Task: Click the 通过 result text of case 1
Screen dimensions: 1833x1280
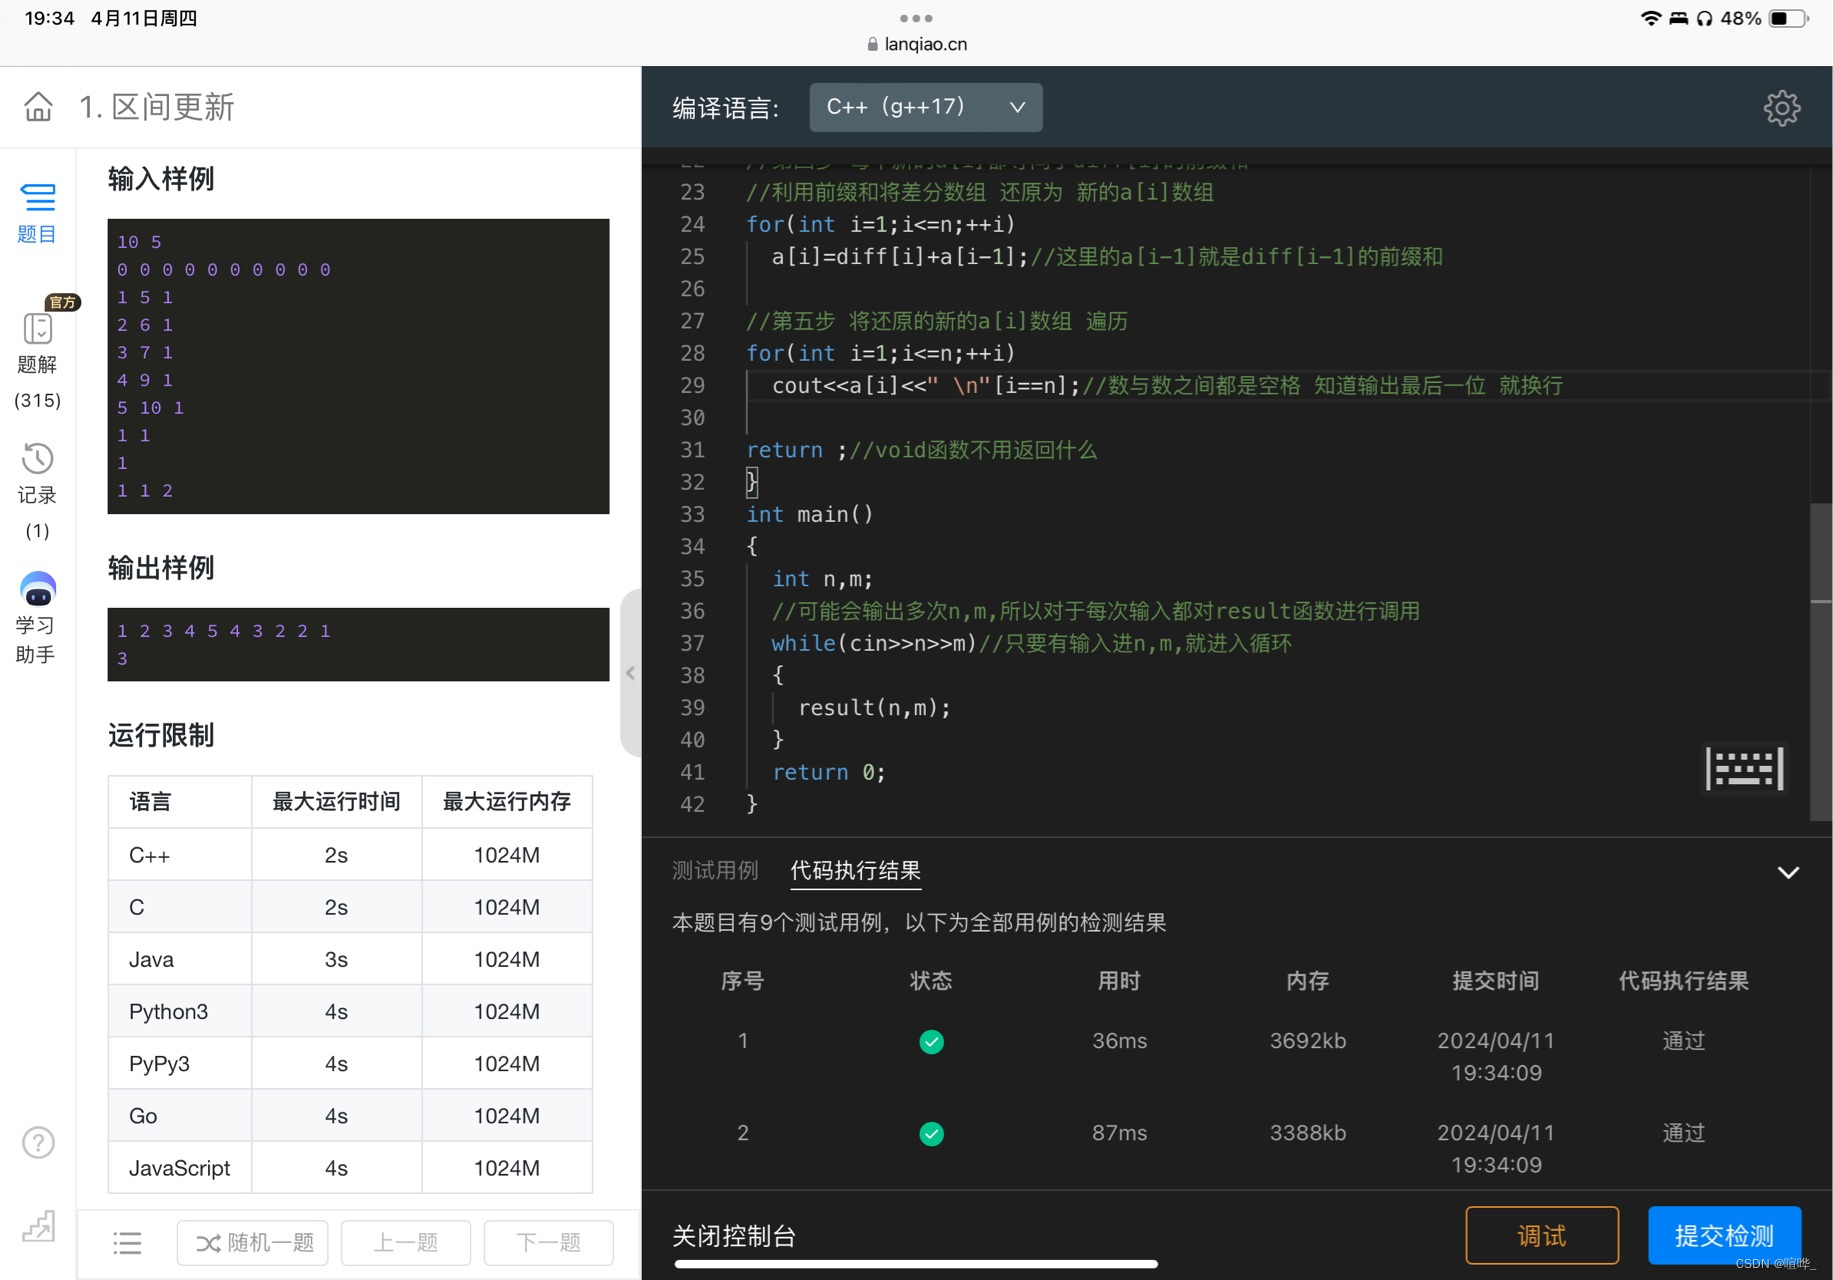Action: click(x=1683, y=1041)
